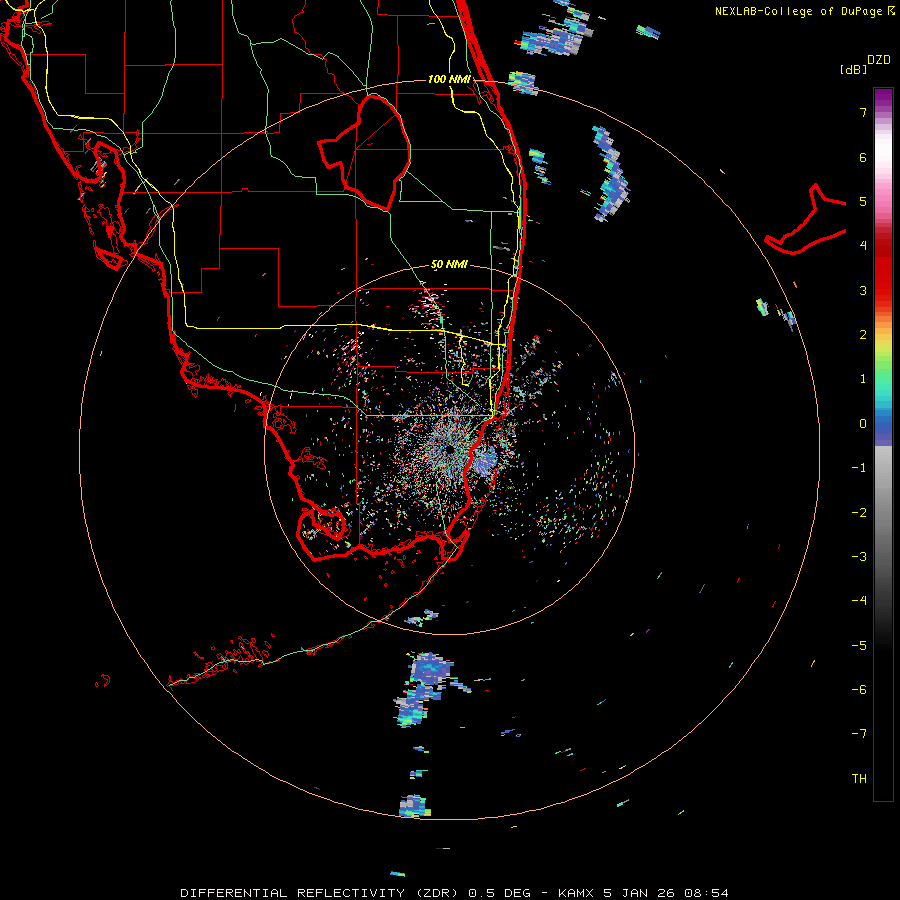Click the radar site center inside the 50 NMI ring
The image size is (900, 900).
tap(449, 449)
